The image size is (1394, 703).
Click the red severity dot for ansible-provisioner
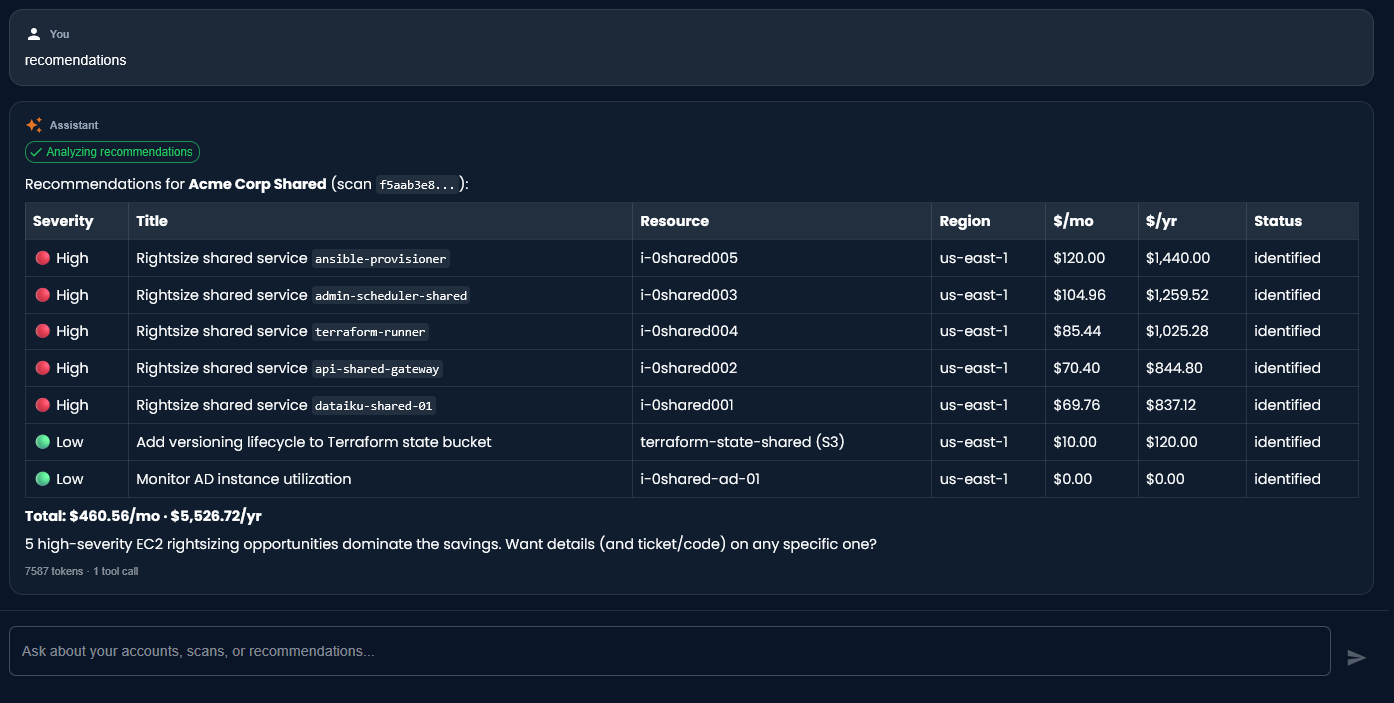(x=42, y=258)
